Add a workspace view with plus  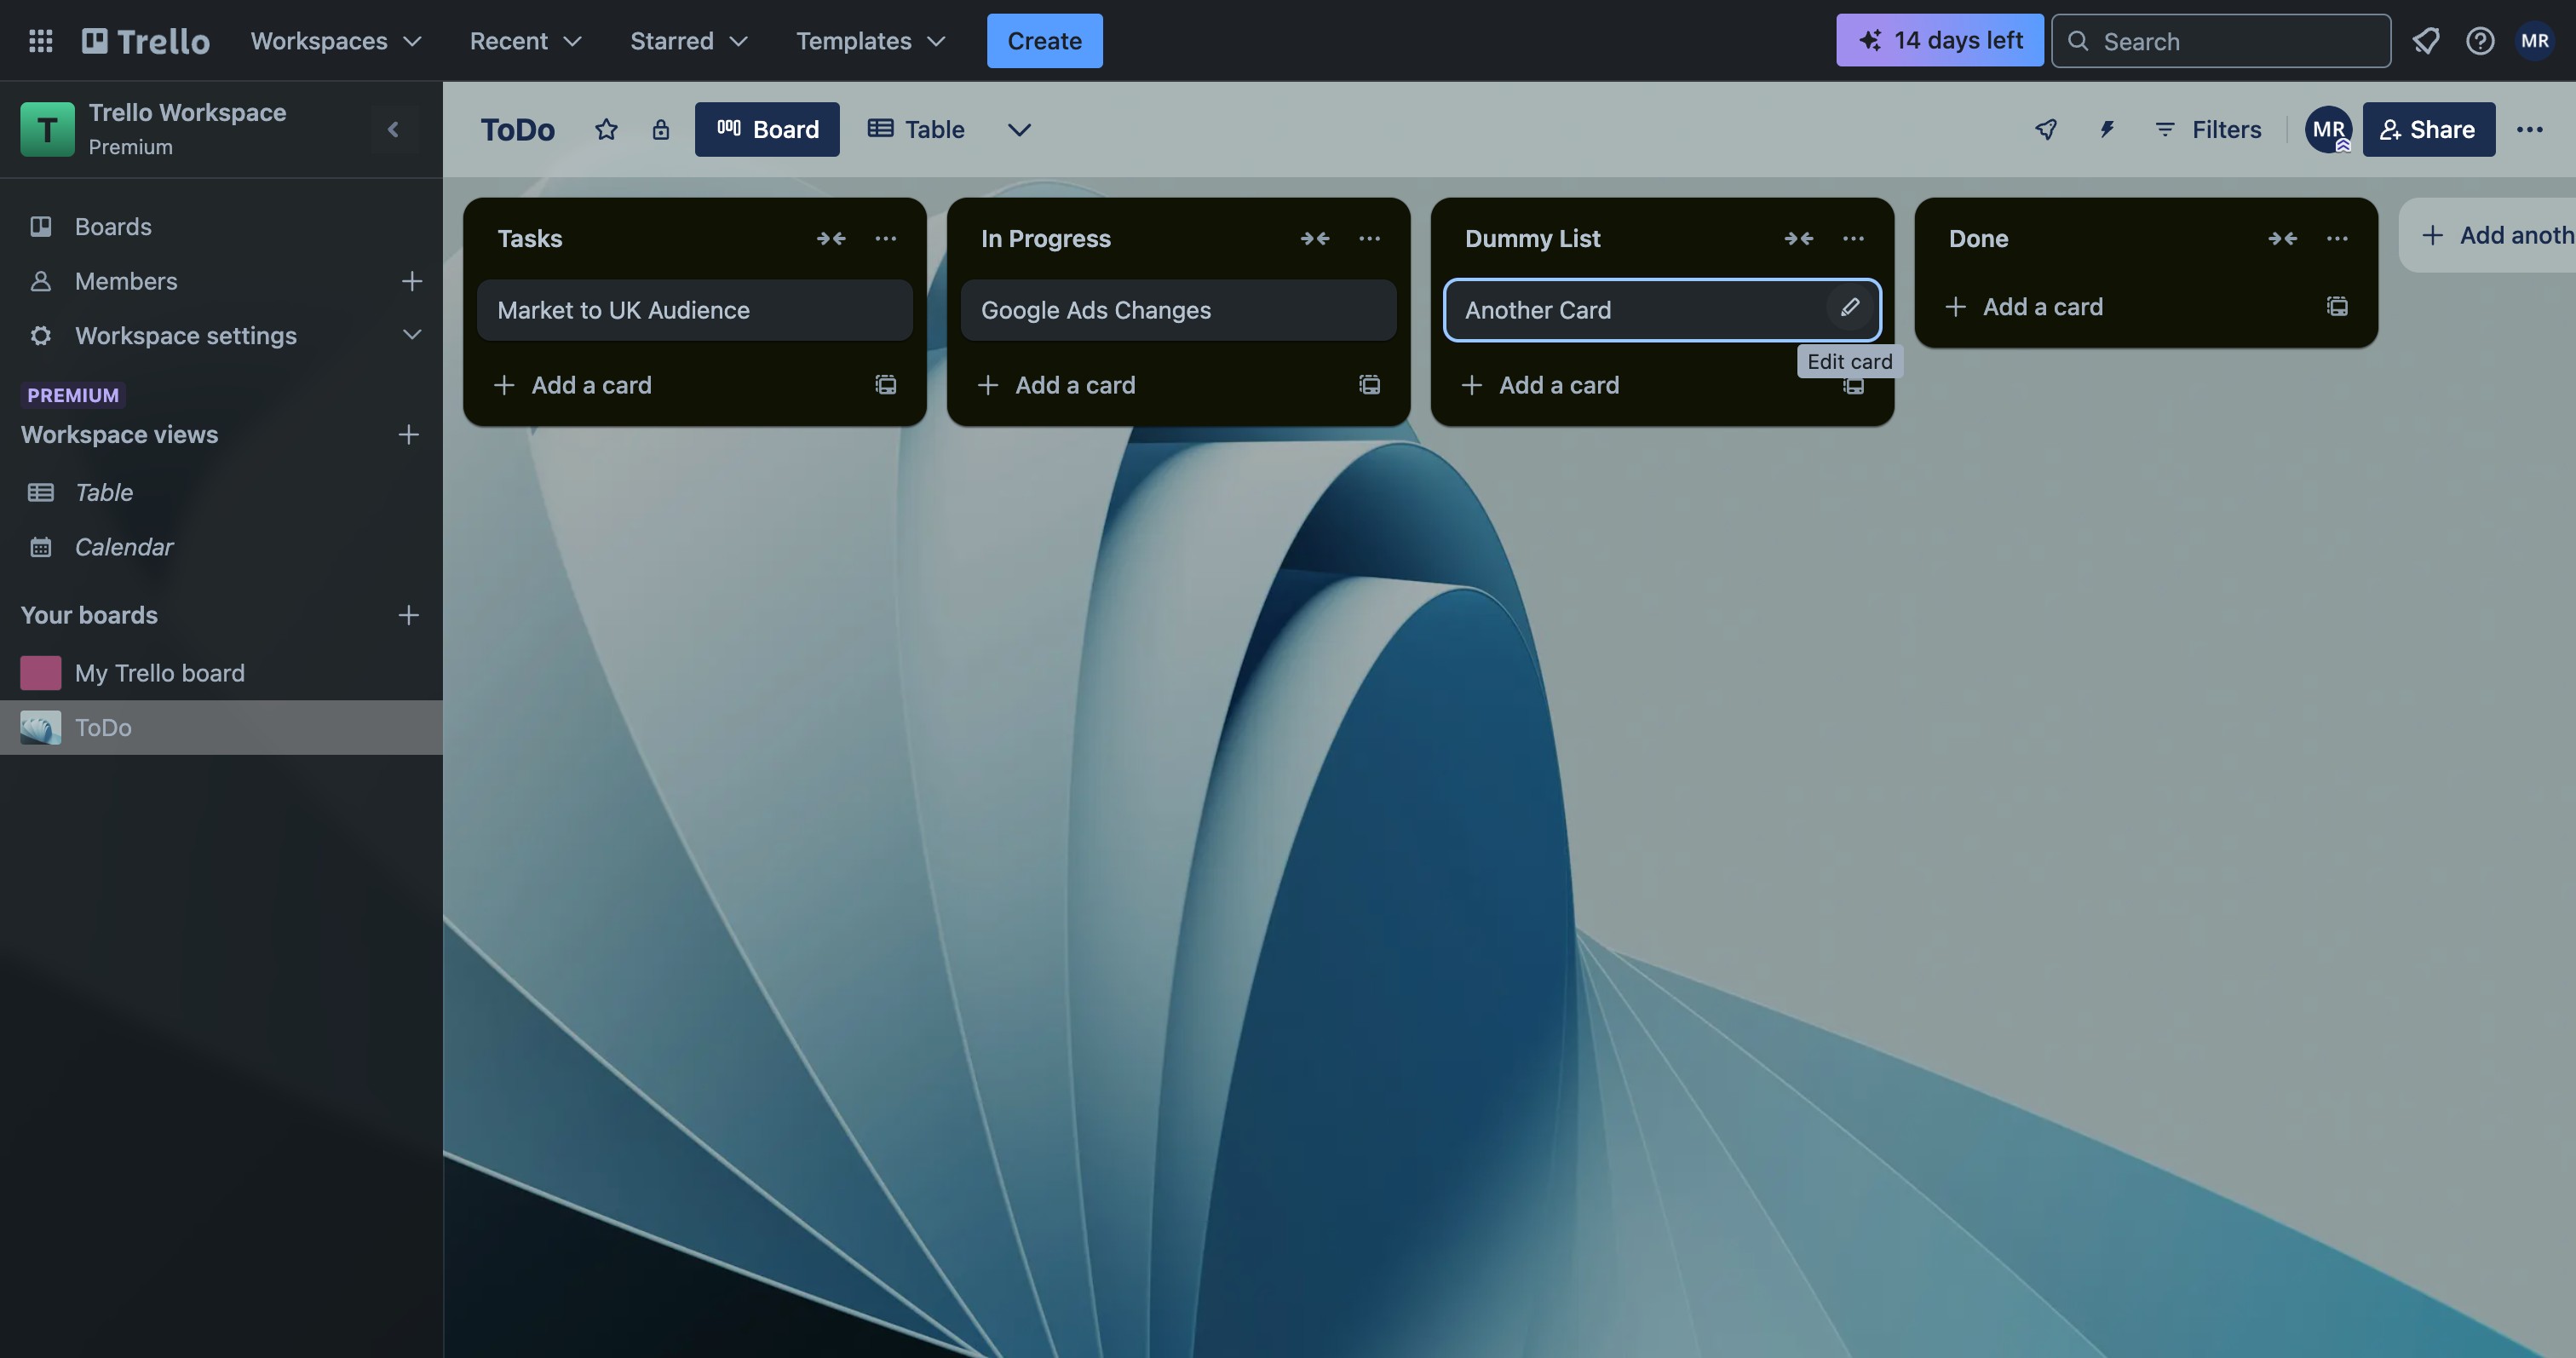[408, 435]
